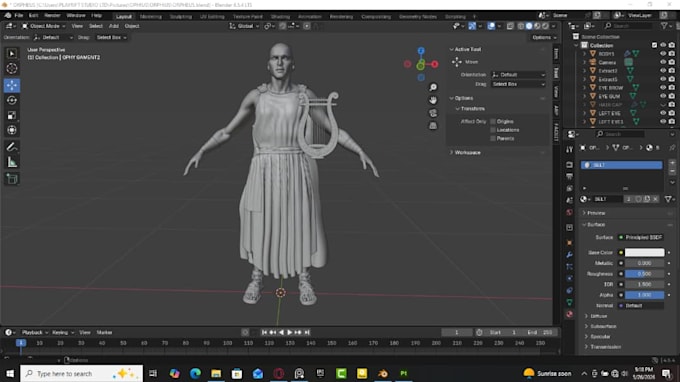Open the Object Data properties tab

click(569, 302)
